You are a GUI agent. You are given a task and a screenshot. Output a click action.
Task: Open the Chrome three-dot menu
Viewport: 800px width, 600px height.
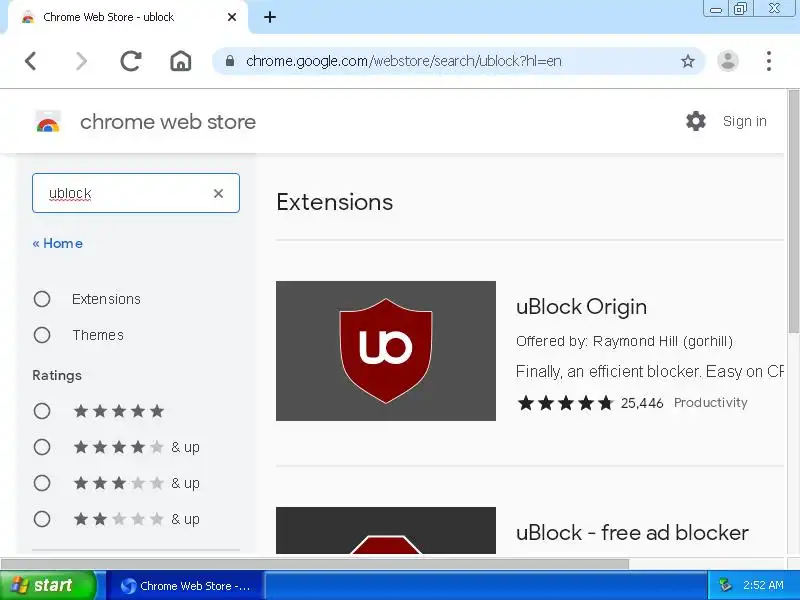click(x=768, y=61)
